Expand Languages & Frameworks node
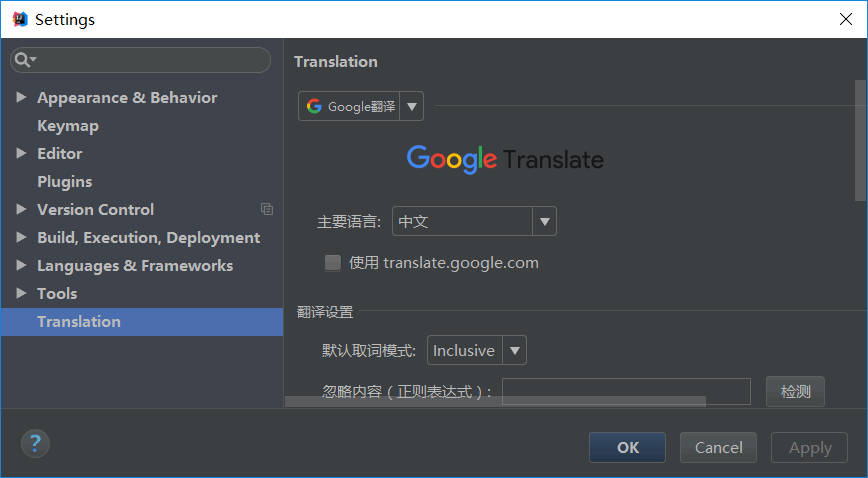Image resolution: width=868 pixels, height=478 pixels. pyautogui.click(x=21, y=265)
